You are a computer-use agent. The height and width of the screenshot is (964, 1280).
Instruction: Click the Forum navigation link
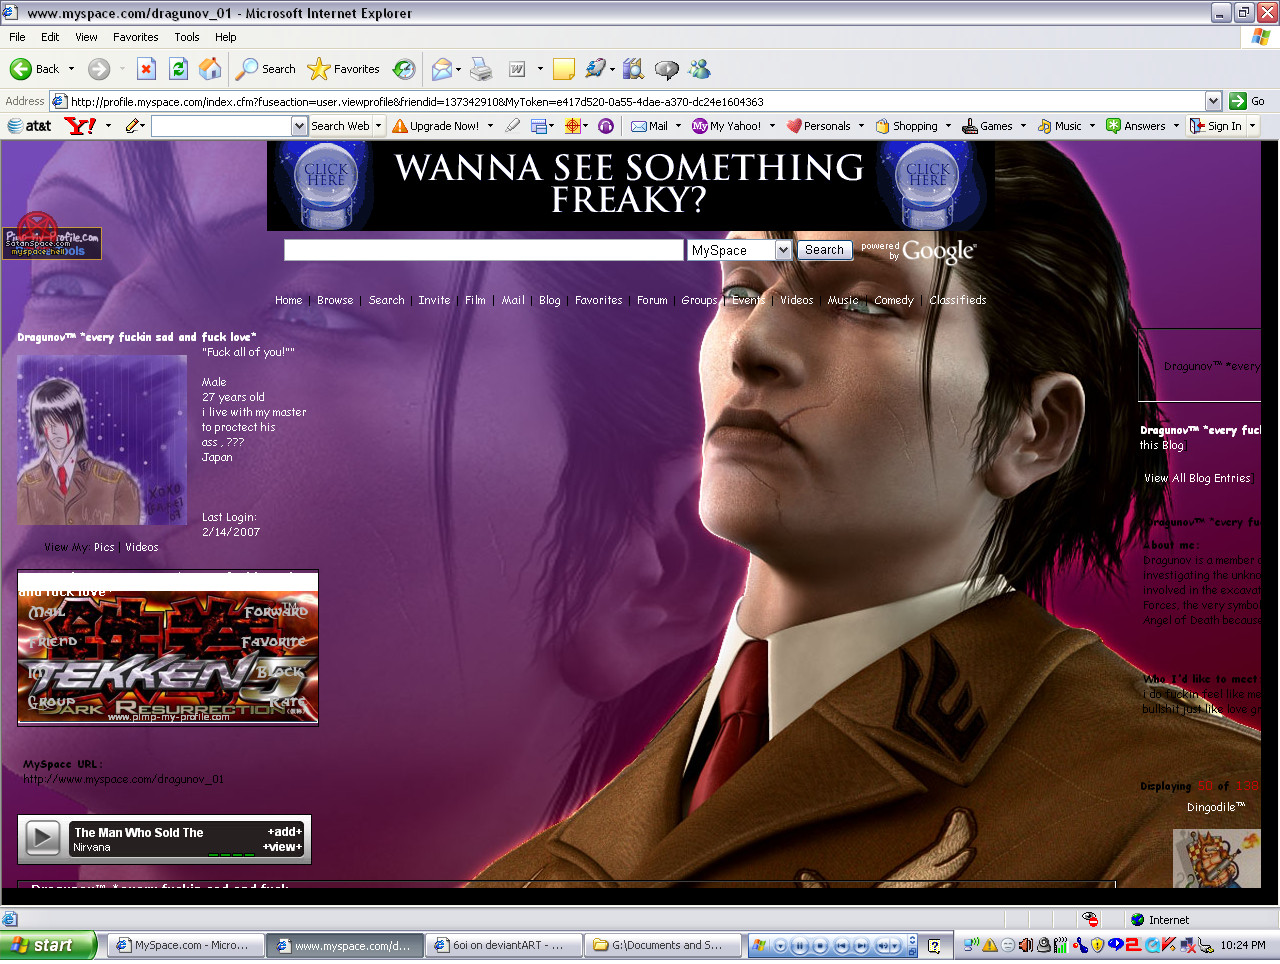pyautogui.click(x=652, y=300)
